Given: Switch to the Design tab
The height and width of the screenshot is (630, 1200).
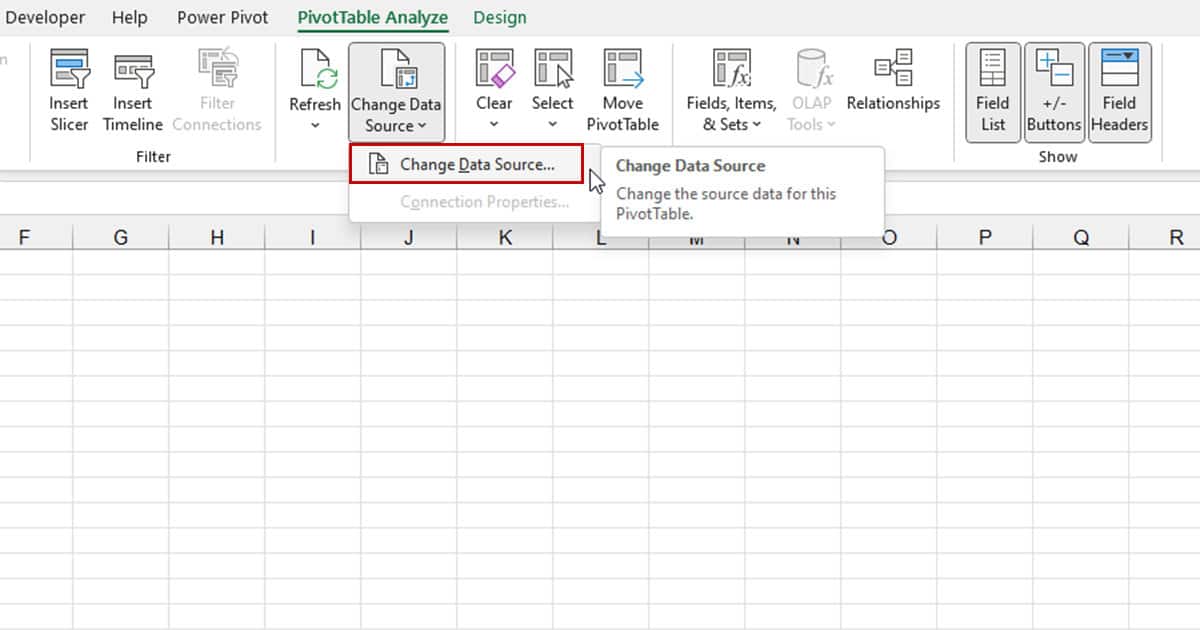Looking at the screenshot, I should 500,17.
